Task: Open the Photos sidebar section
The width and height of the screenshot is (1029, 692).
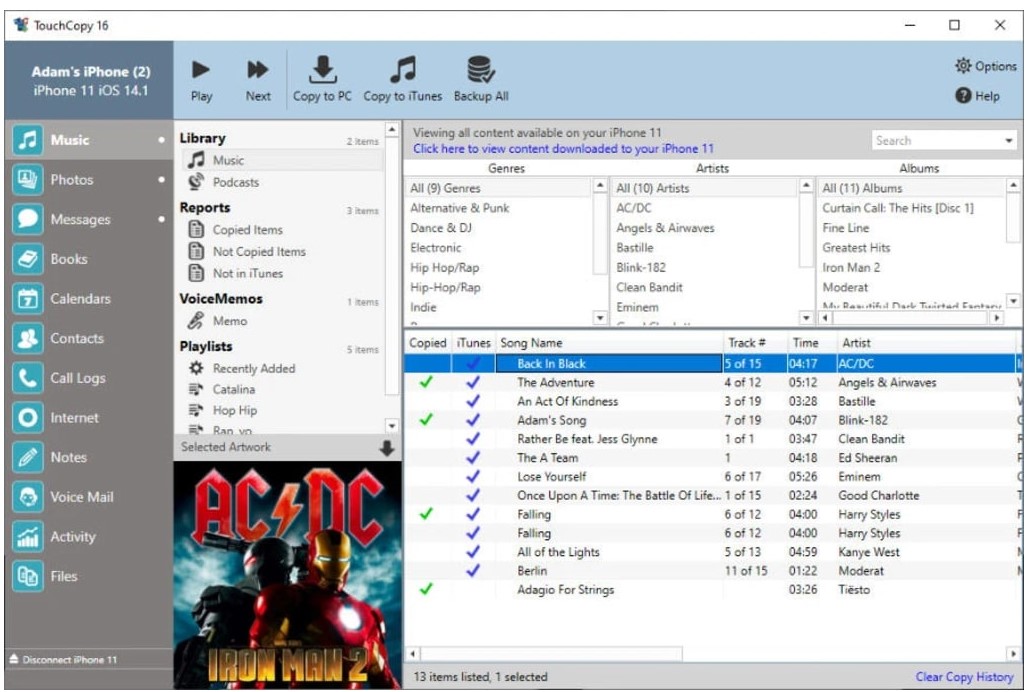Action: click(89, 179)
